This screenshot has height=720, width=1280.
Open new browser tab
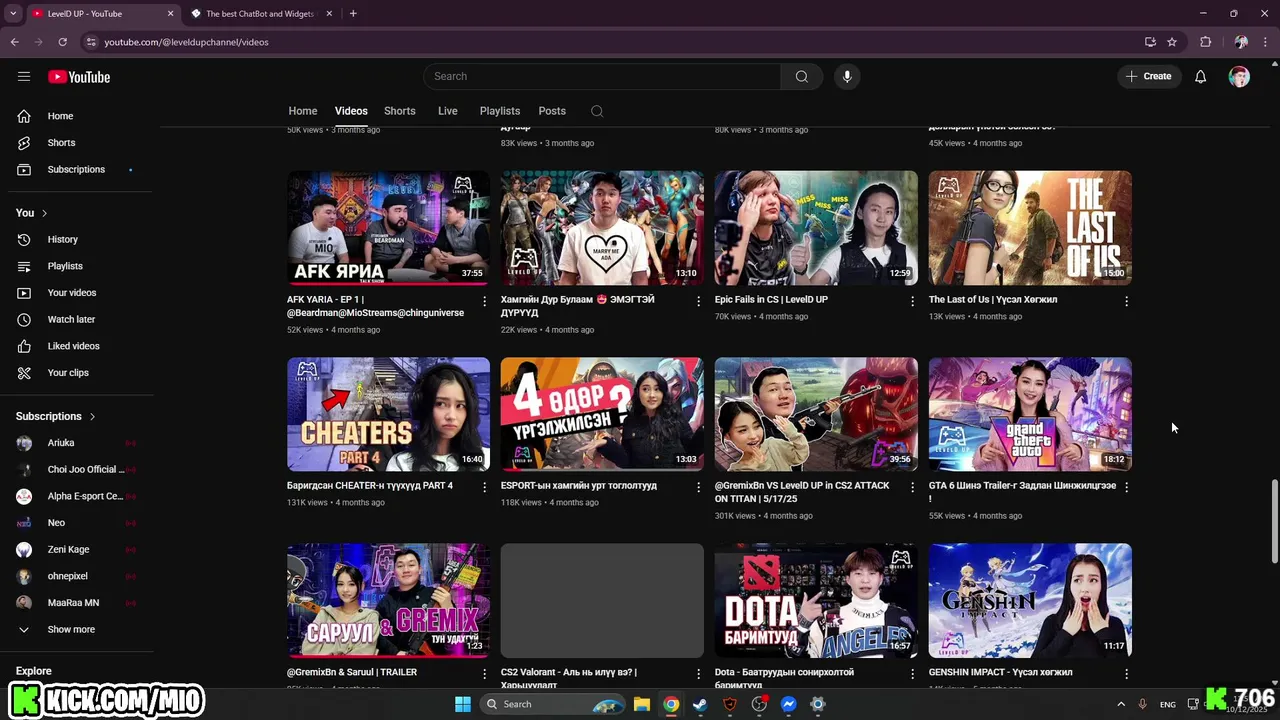point(353,14)
